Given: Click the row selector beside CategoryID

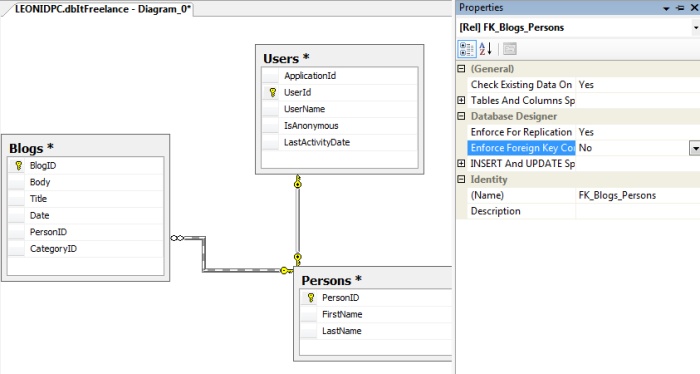Looking at the screenshot, I should tap(17, 249).
